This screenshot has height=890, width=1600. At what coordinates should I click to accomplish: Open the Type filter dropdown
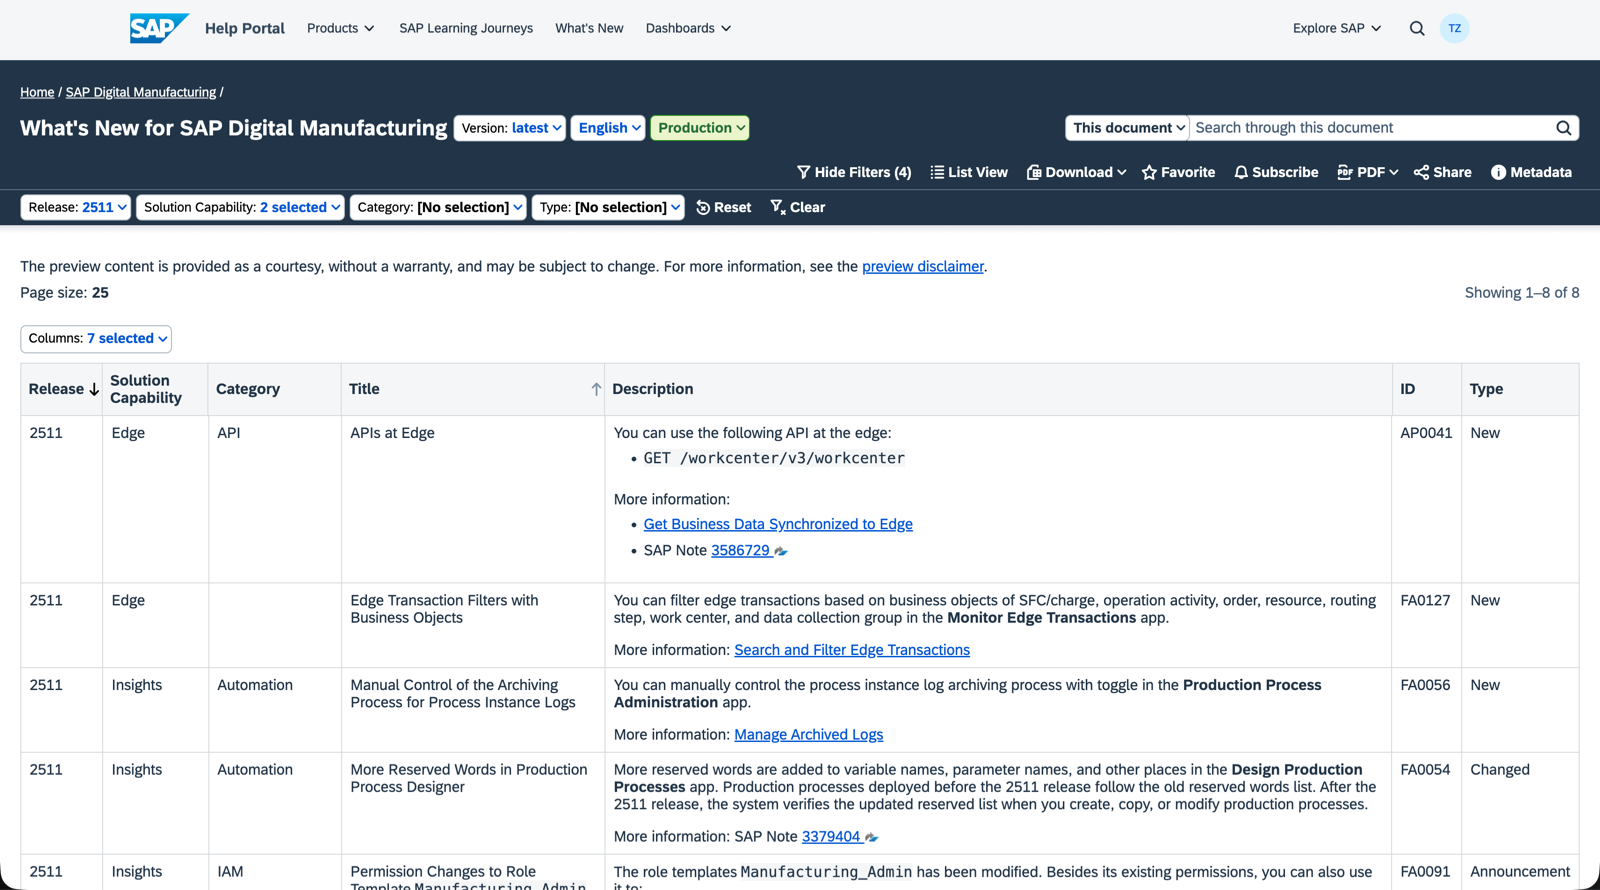pyautogui.click(x=608, y=207)
